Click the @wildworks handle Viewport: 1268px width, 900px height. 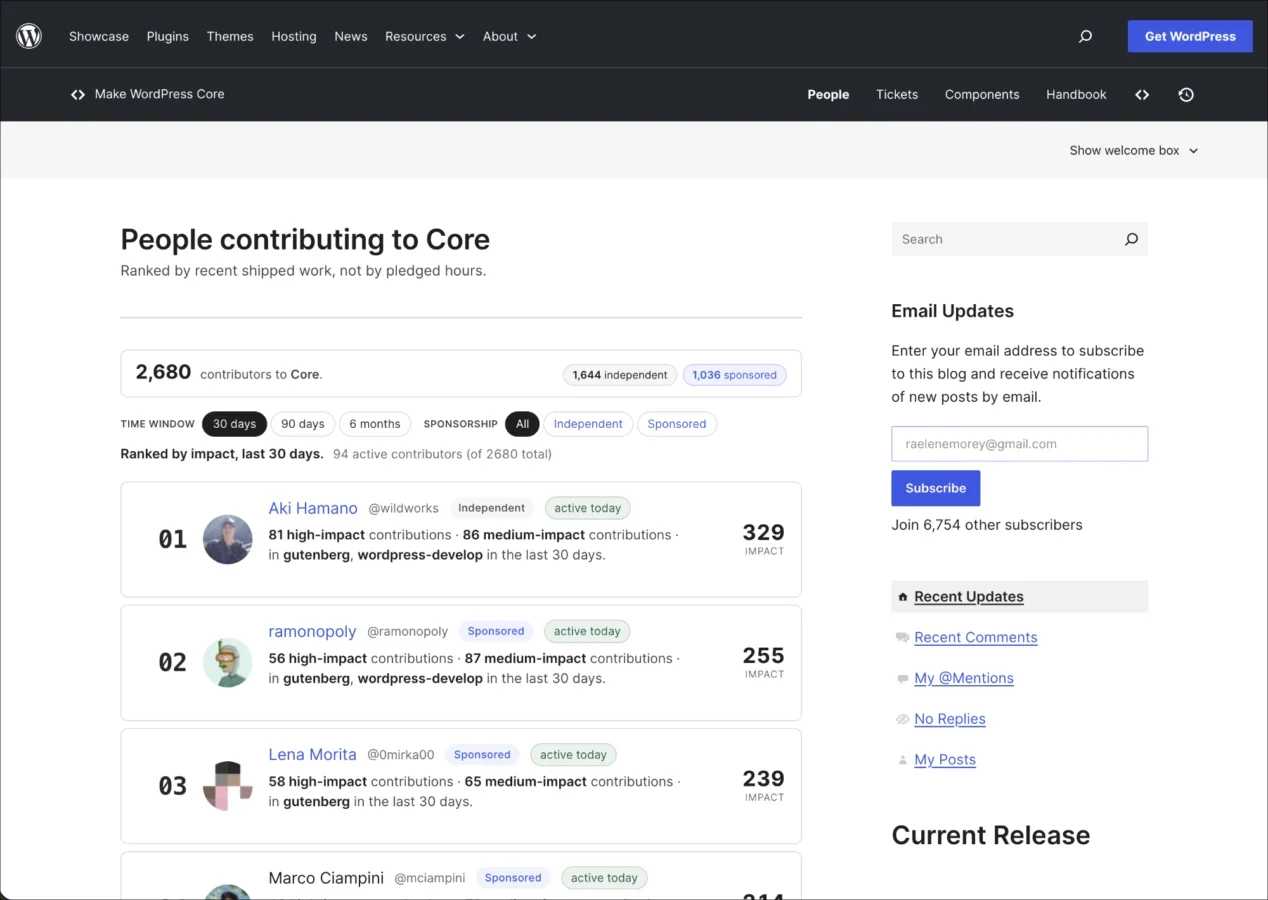point(405,509)
